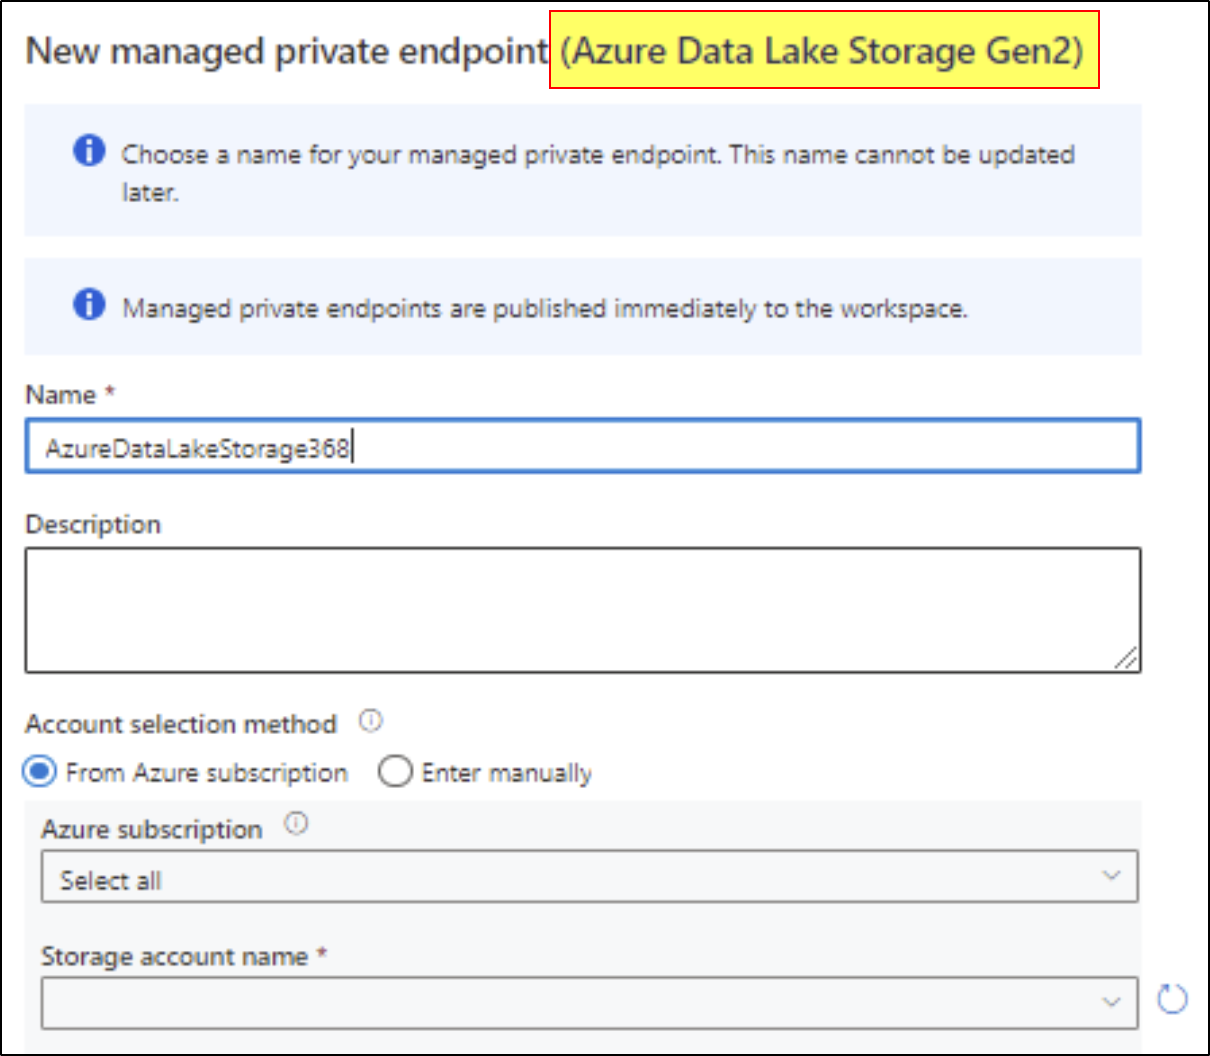1210x1056 pixels.
Task: Click the 'Description' label
Action: click(93, 524)
